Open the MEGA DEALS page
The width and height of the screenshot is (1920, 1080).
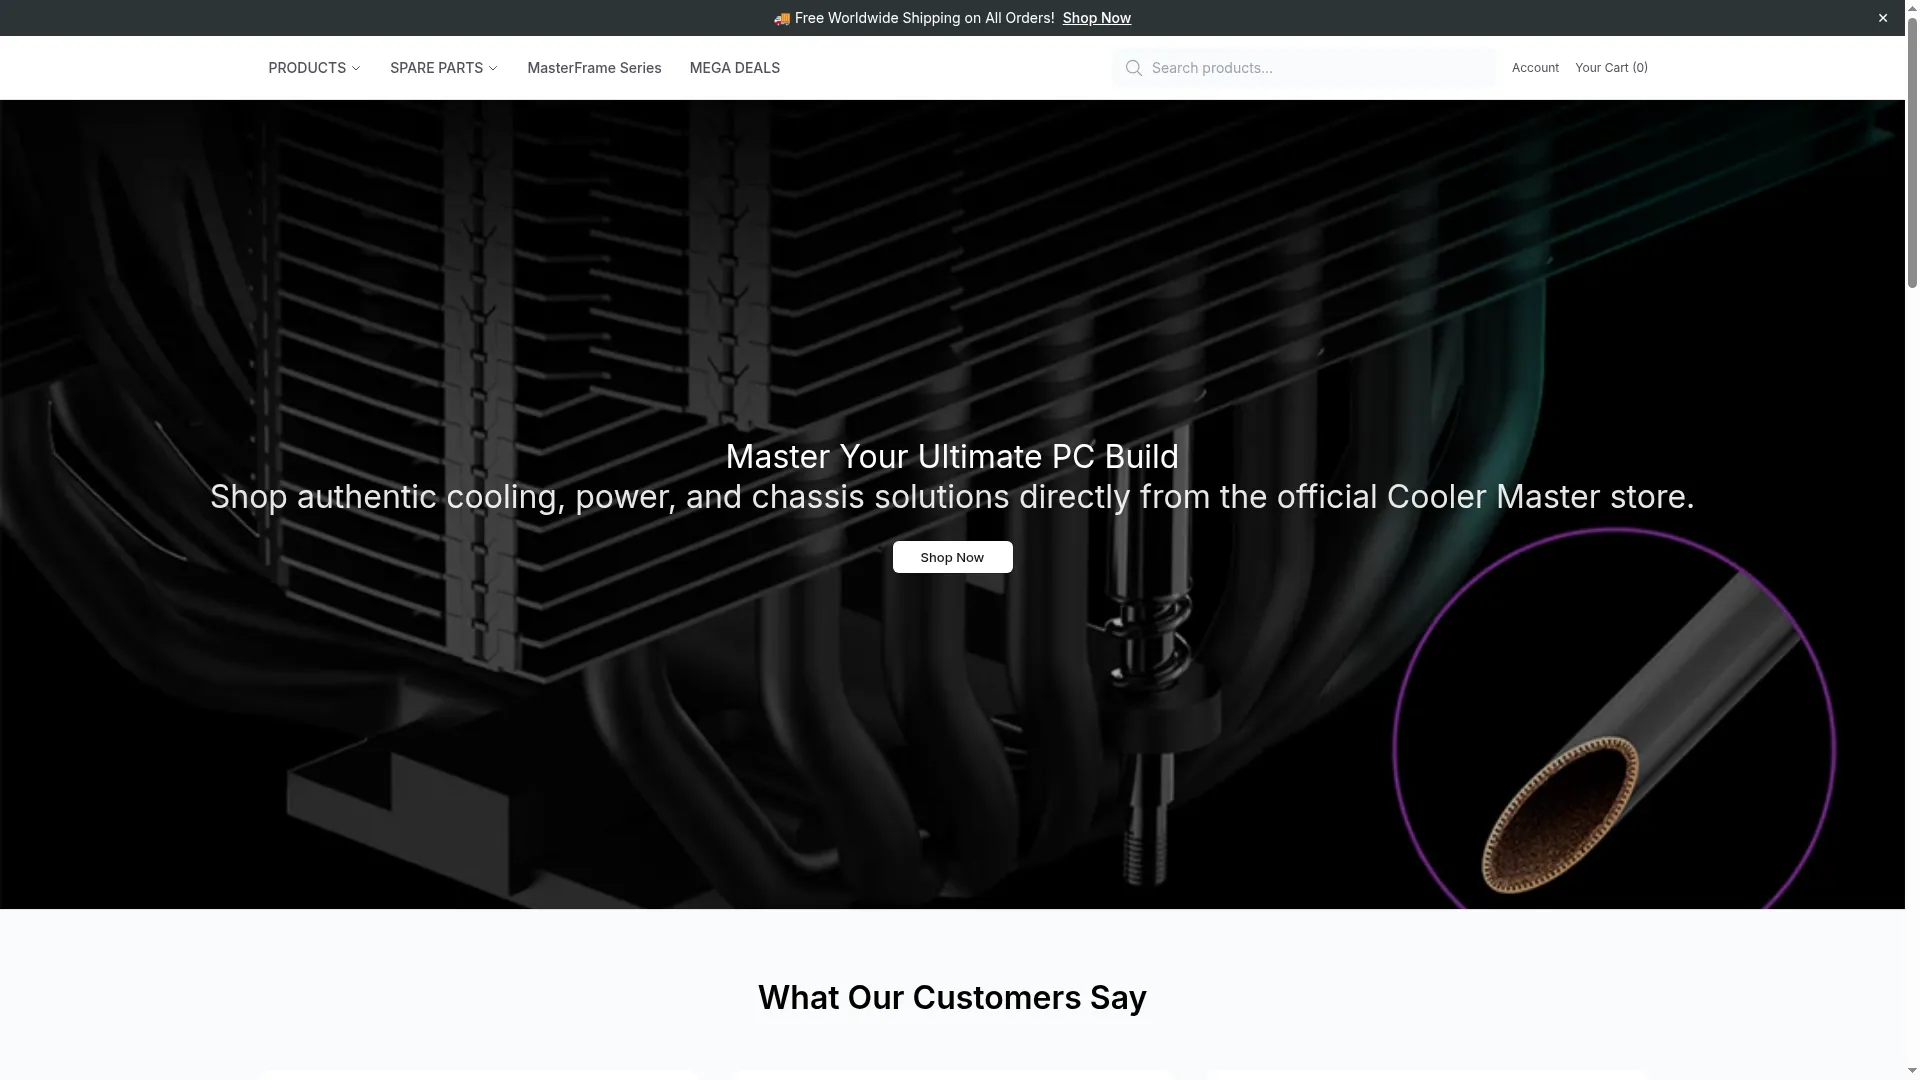point(734,68)
